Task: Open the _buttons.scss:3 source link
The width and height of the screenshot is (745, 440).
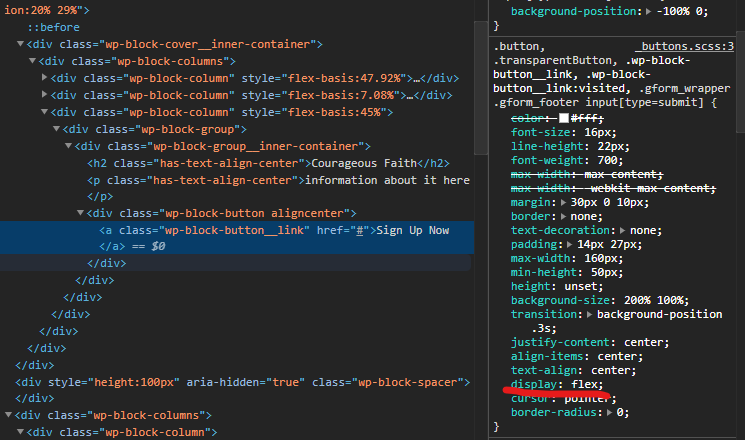Action: pos(684,46)
